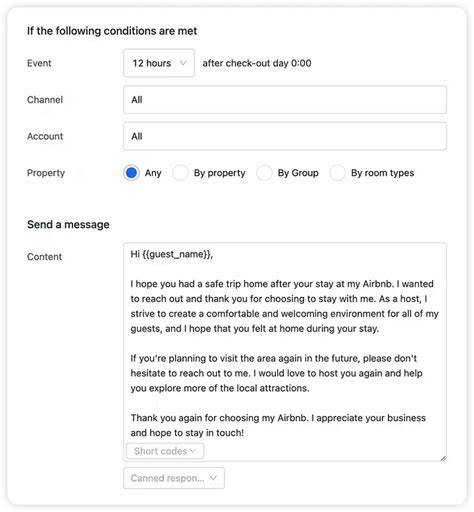This screenshot has width=474, height=512.
Task: Click the Account field showing All
Action: pos(285,136)
